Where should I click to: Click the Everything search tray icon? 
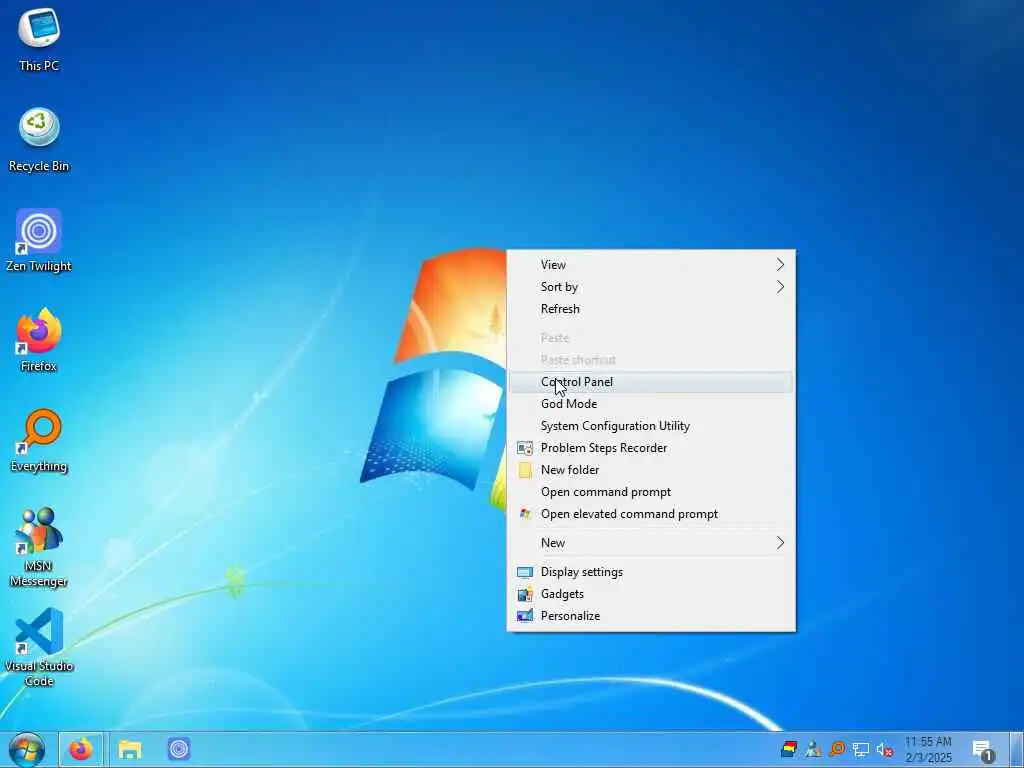[x=837, y=749]
